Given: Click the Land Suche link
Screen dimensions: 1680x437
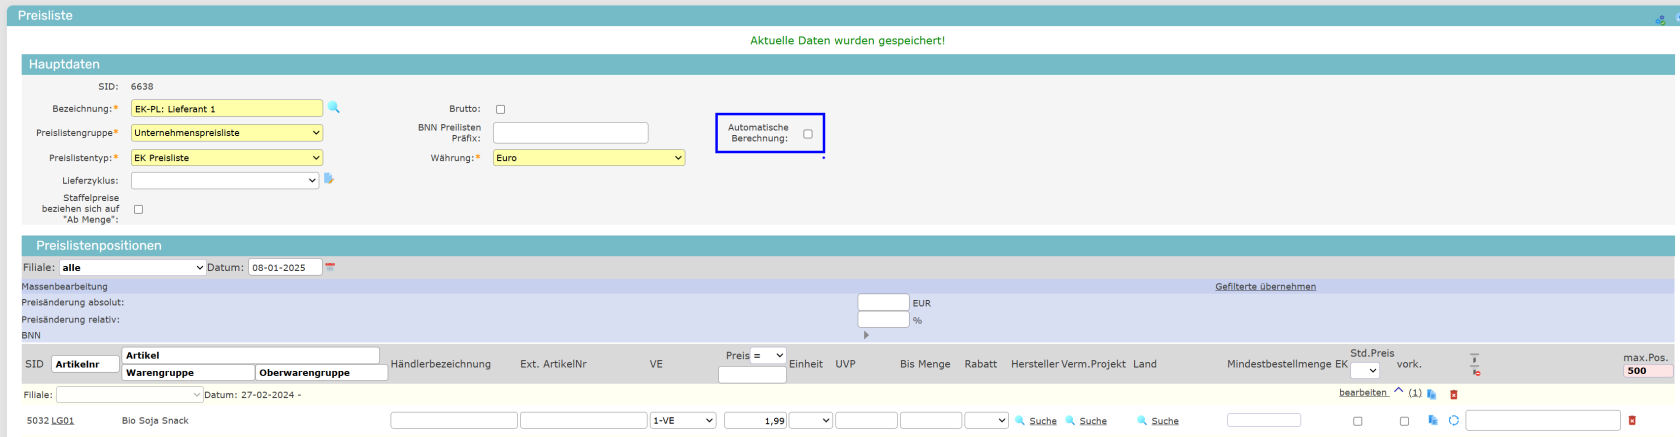Looking at the screenshot, I should (x=1164, y=421).
